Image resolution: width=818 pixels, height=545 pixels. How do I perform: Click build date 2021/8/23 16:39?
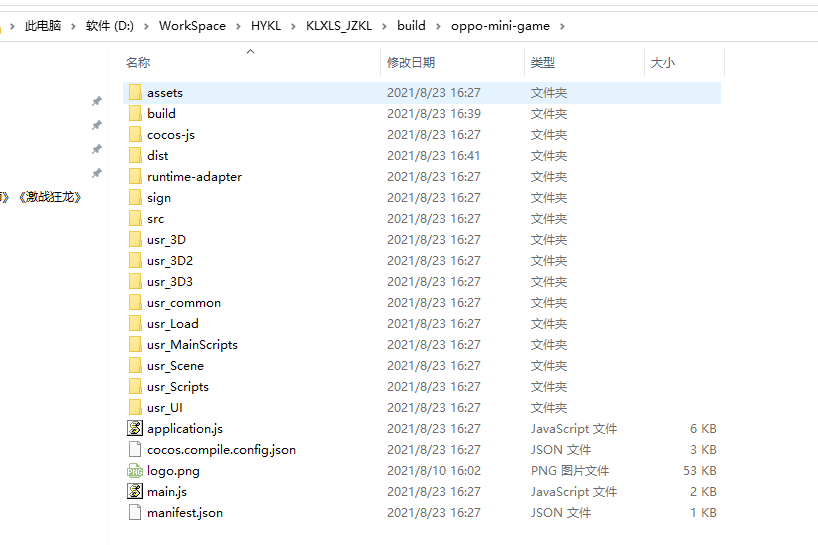pyautogui.click(x=434, y=114)
